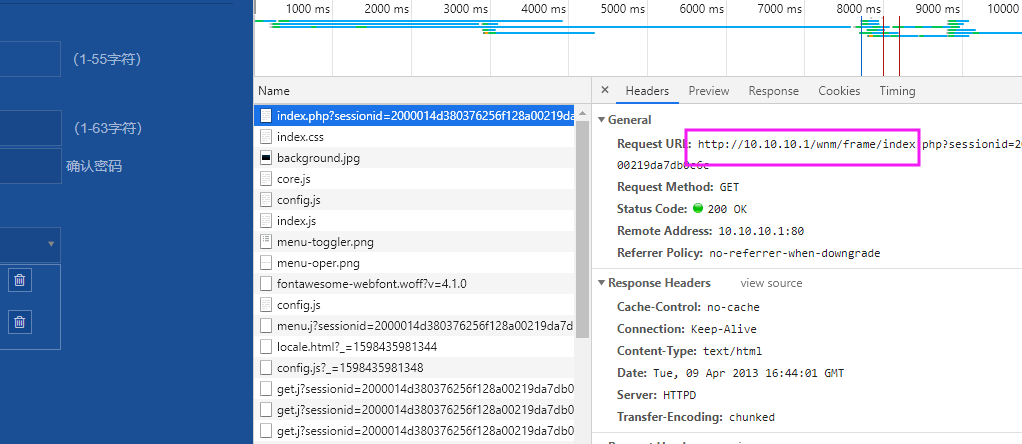Click the lower trash delete icon
Image resolution: width=1022 pixels, height=444 pixels.
pos(20,321)
